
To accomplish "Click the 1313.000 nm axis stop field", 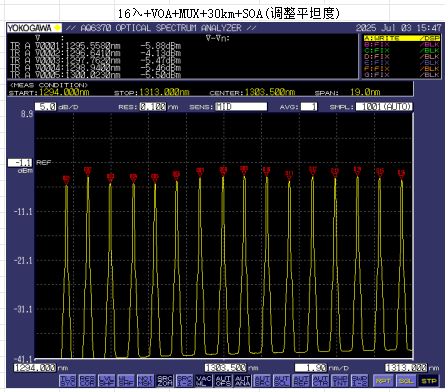I will coord(406,368).
